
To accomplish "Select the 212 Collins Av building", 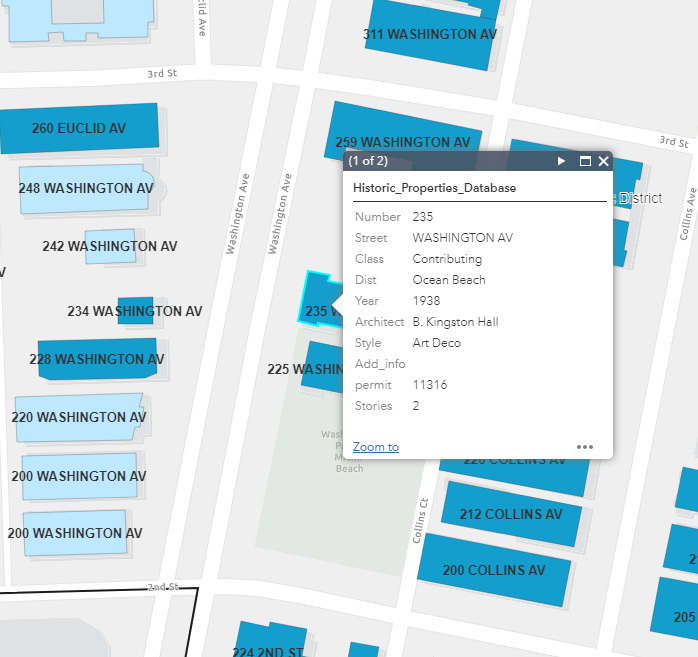I will click(512, 514).
